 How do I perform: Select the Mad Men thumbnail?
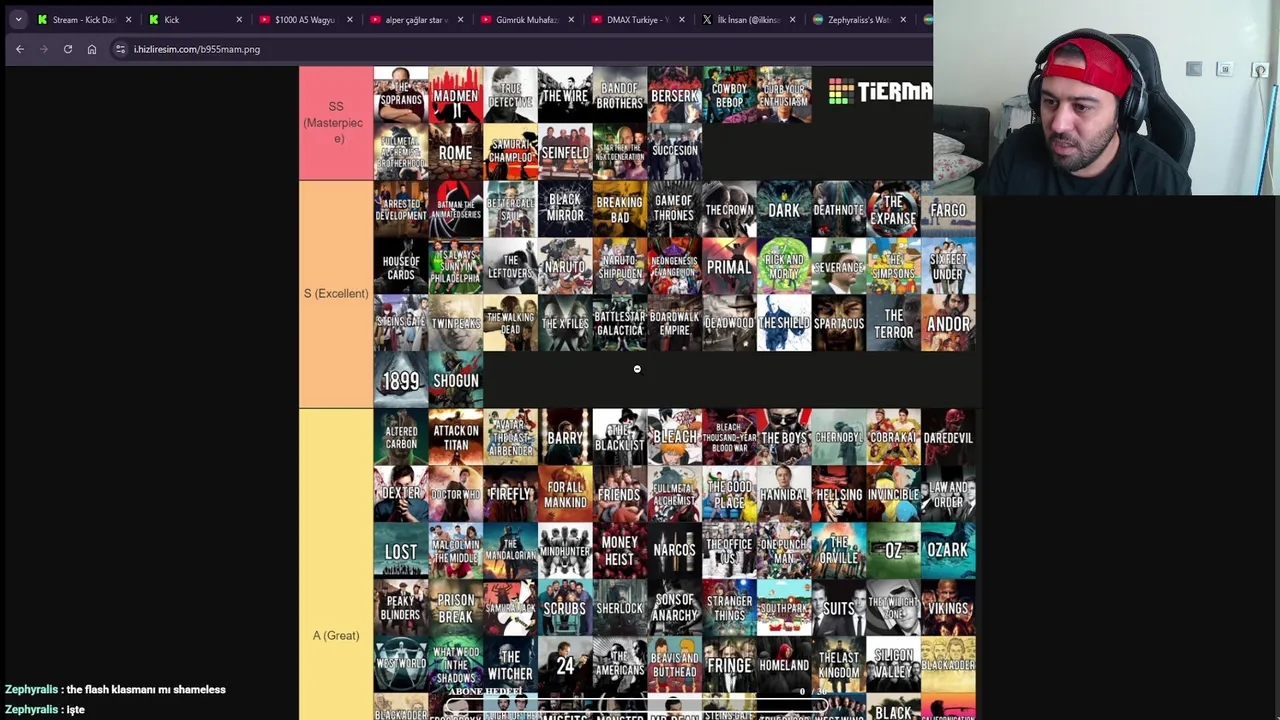(456, 95)
